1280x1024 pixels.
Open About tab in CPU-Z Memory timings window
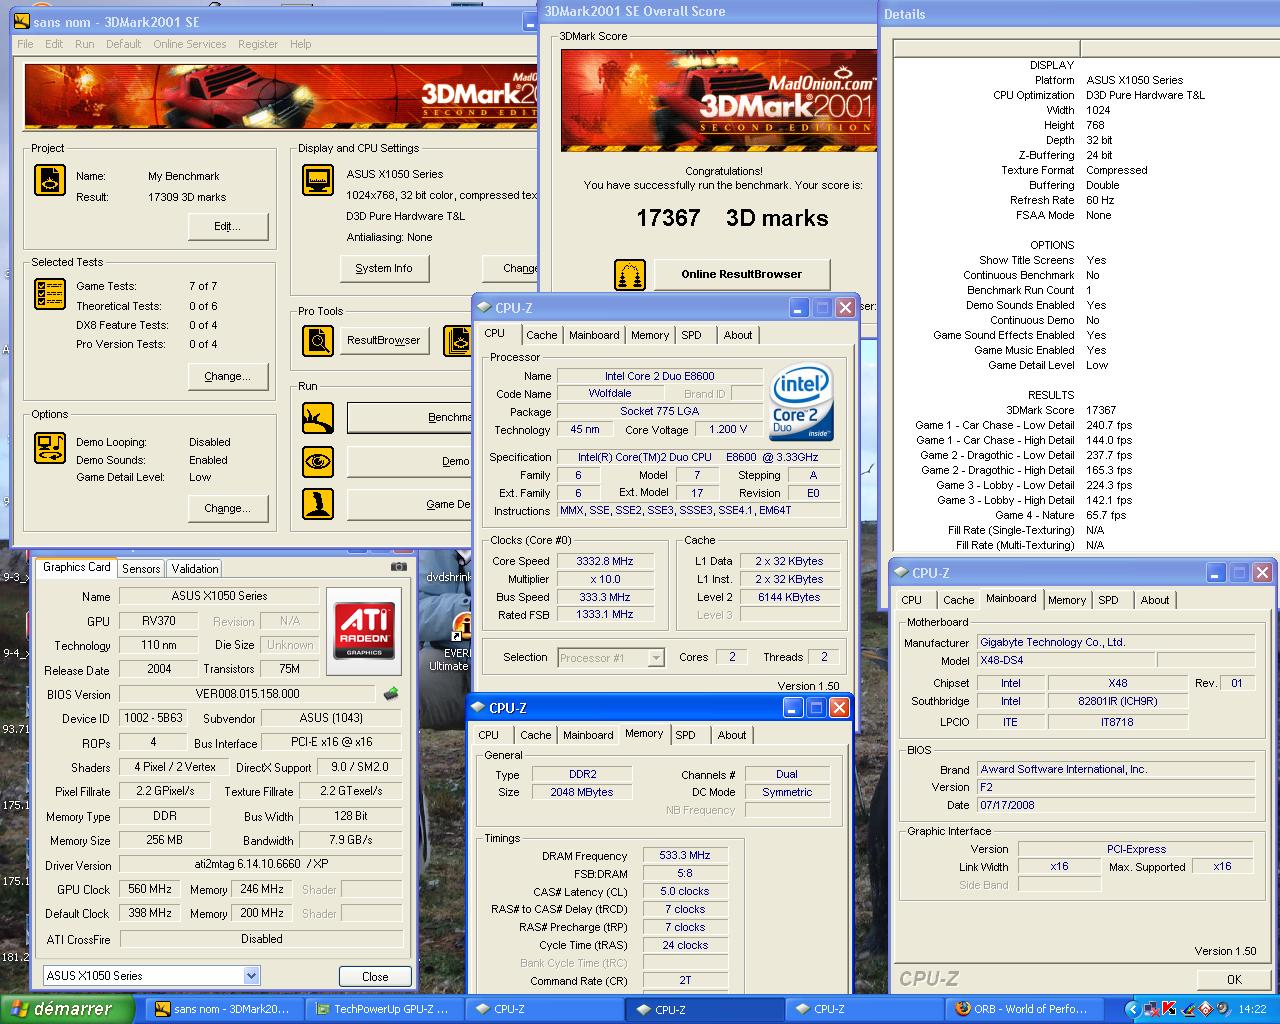coord(732,735)
